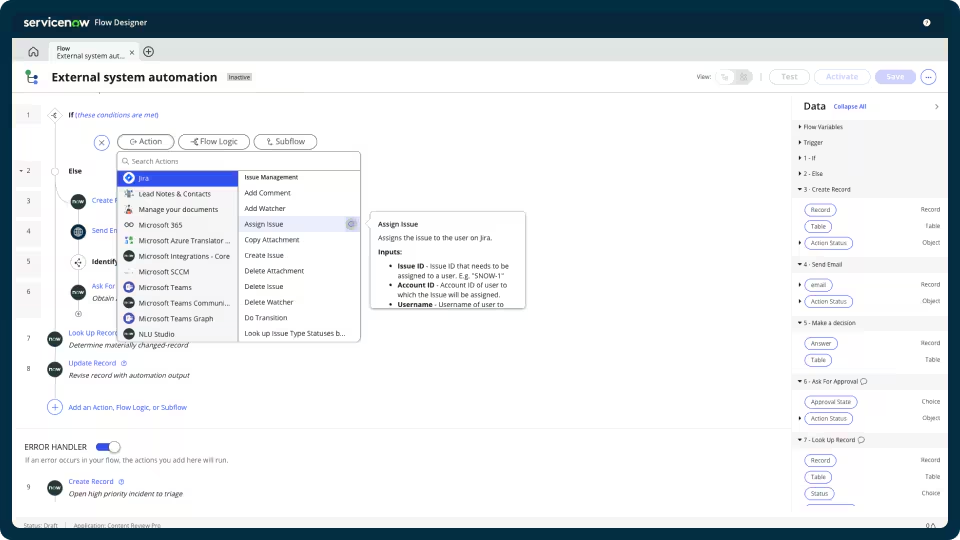Add a new tab with plus icon
The image size is (960, 540).
148,52
